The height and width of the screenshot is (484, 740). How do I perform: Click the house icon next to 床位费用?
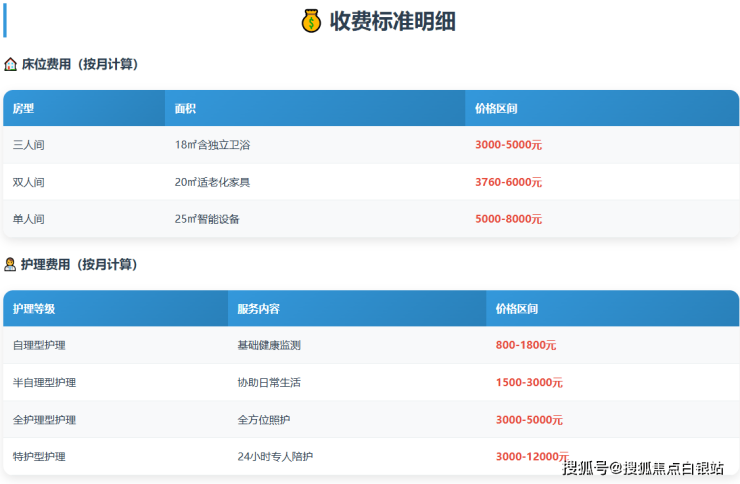(x=10, y=64)
